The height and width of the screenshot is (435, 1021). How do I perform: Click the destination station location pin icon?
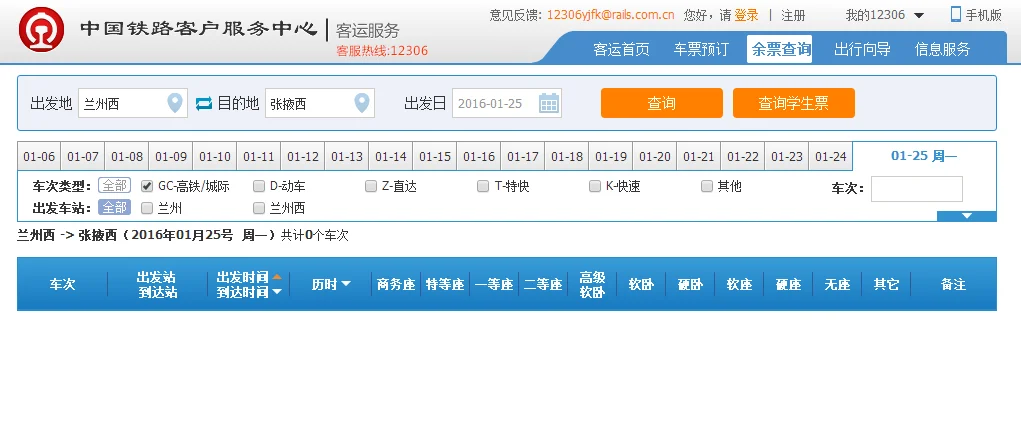coord(361,103)
